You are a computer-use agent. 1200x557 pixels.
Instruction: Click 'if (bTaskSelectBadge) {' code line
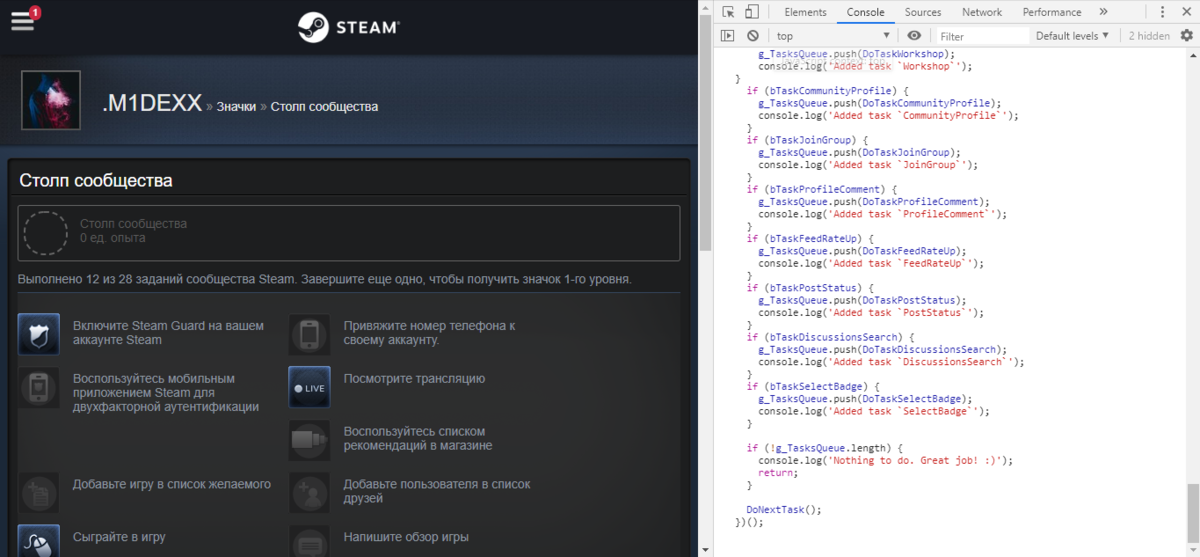click(x=812, y=386)
